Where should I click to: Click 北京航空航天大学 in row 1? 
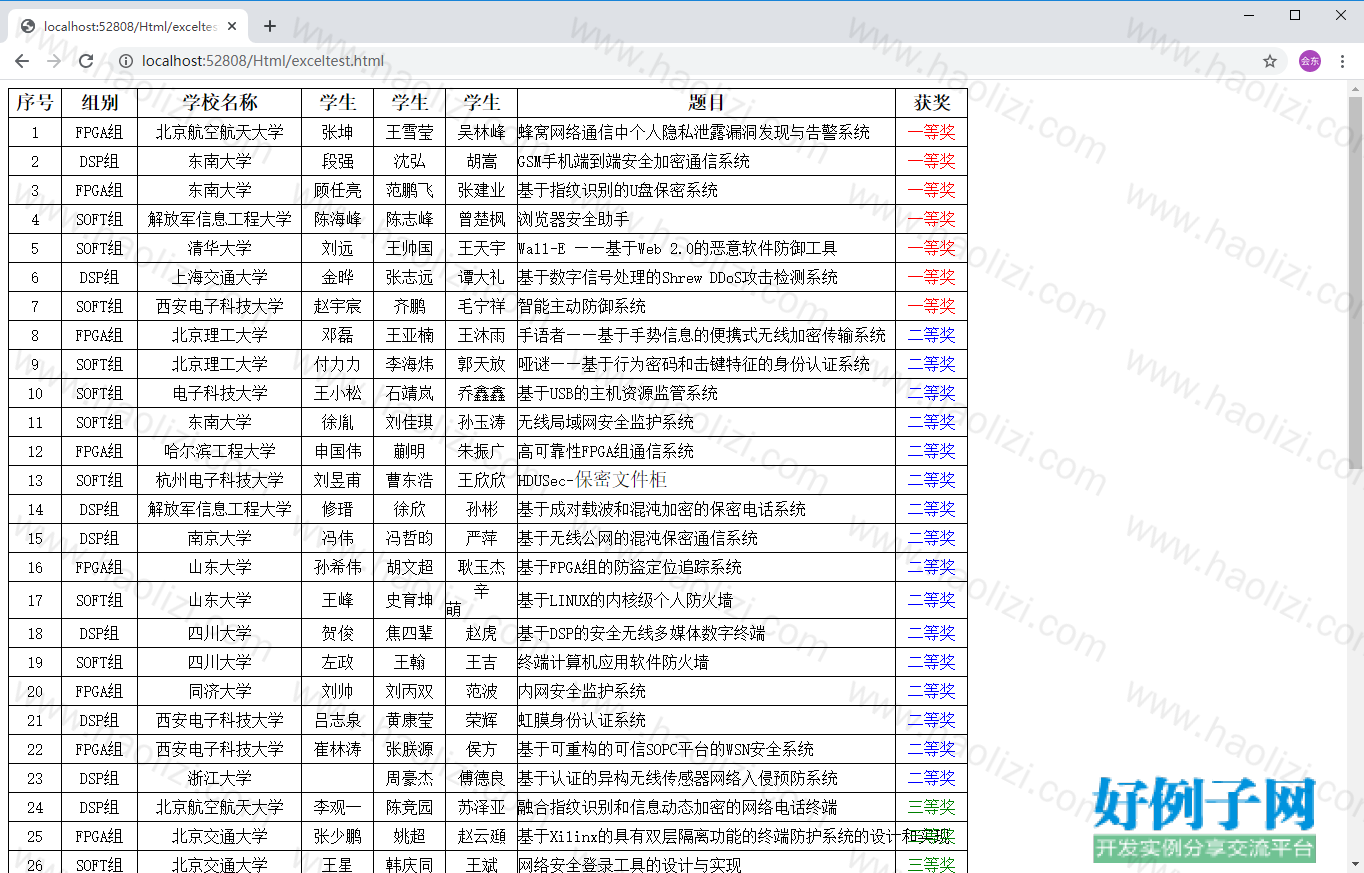[x=220, y=132]
